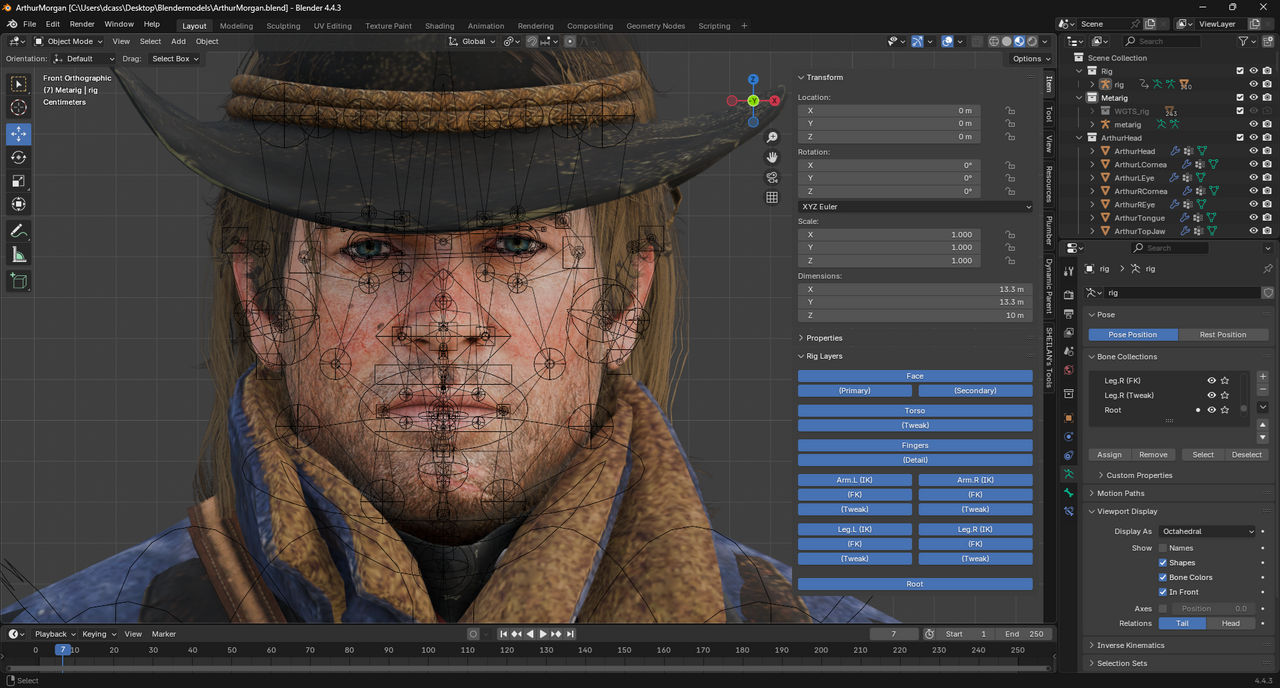
Task: Open the Select Box drag dropdown
Action: (174, 59)
